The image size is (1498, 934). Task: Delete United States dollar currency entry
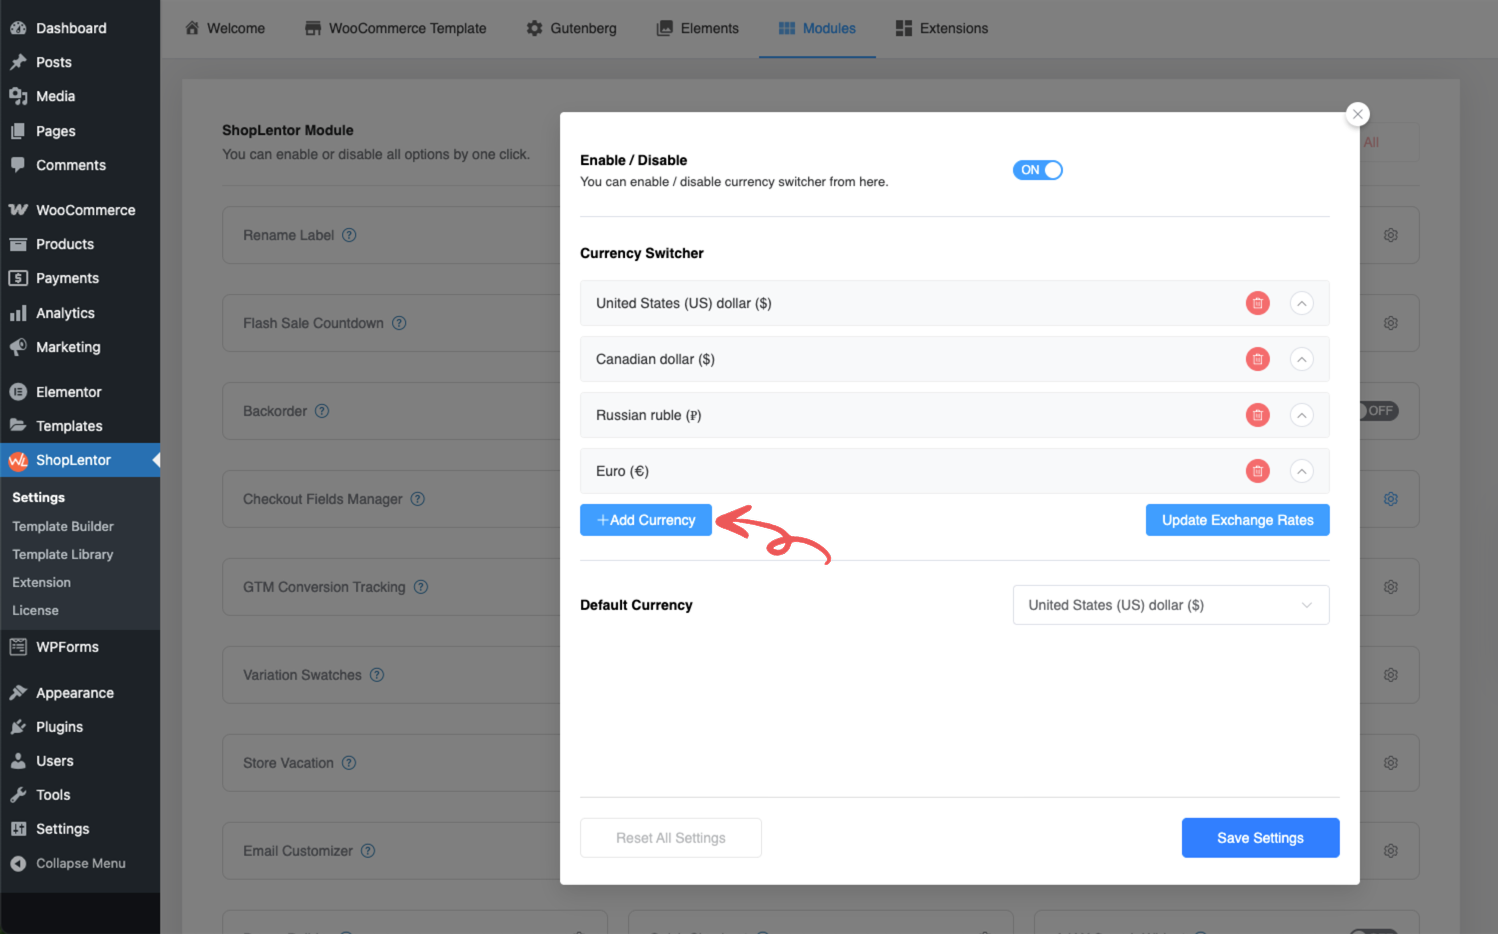coord(1257,303)
